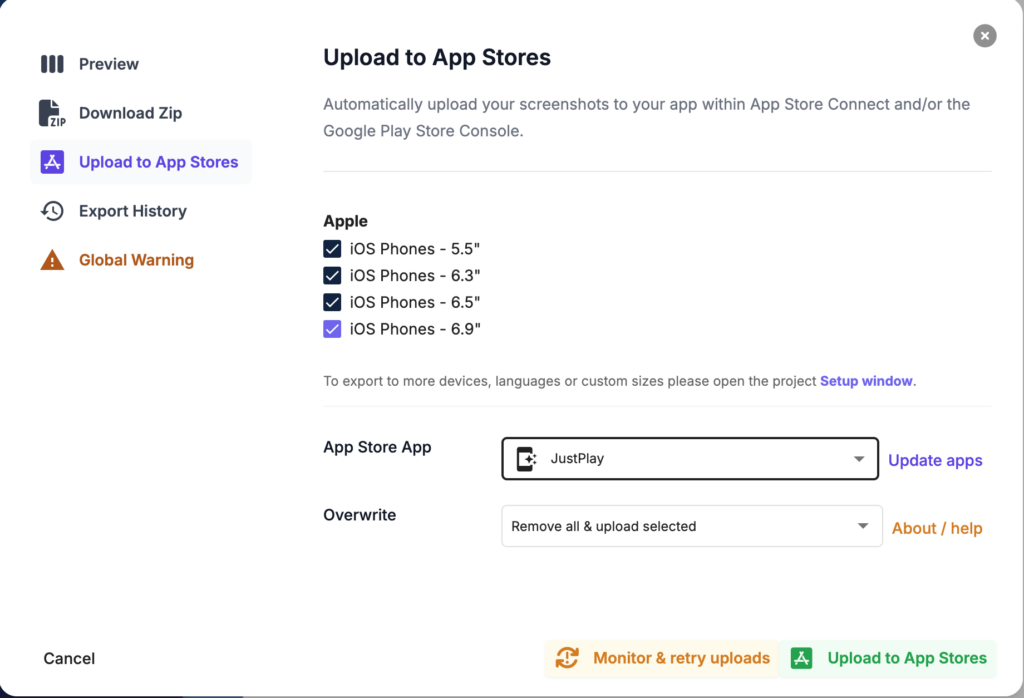Disable the iOS Phones 6.5" checkbox
Image resolution: width=1024 pixels, height=698 pixels.
(332, 302)
